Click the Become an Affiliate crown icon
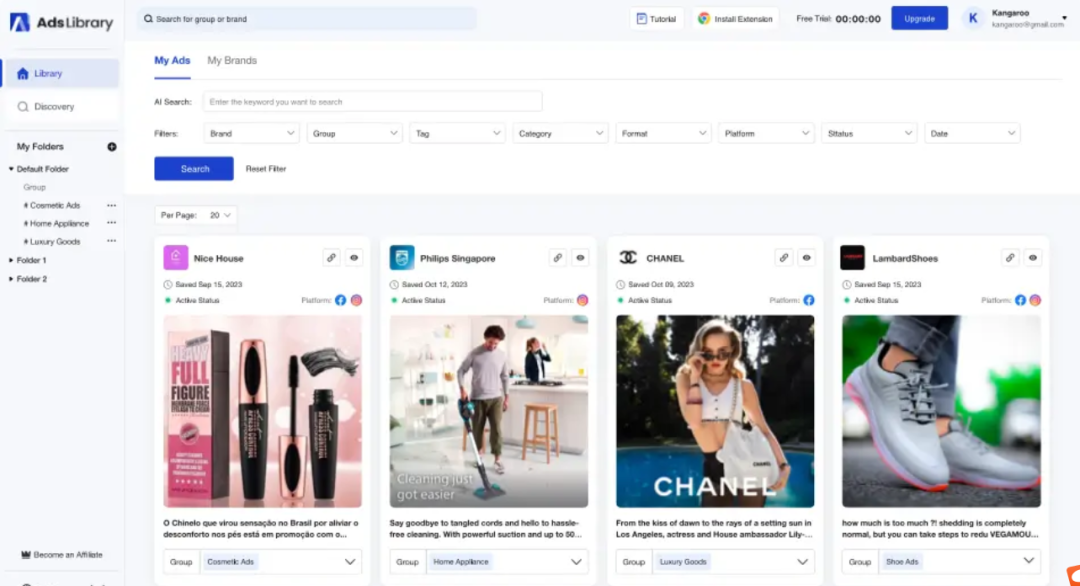1080x586 pixels. click(26, 554)
